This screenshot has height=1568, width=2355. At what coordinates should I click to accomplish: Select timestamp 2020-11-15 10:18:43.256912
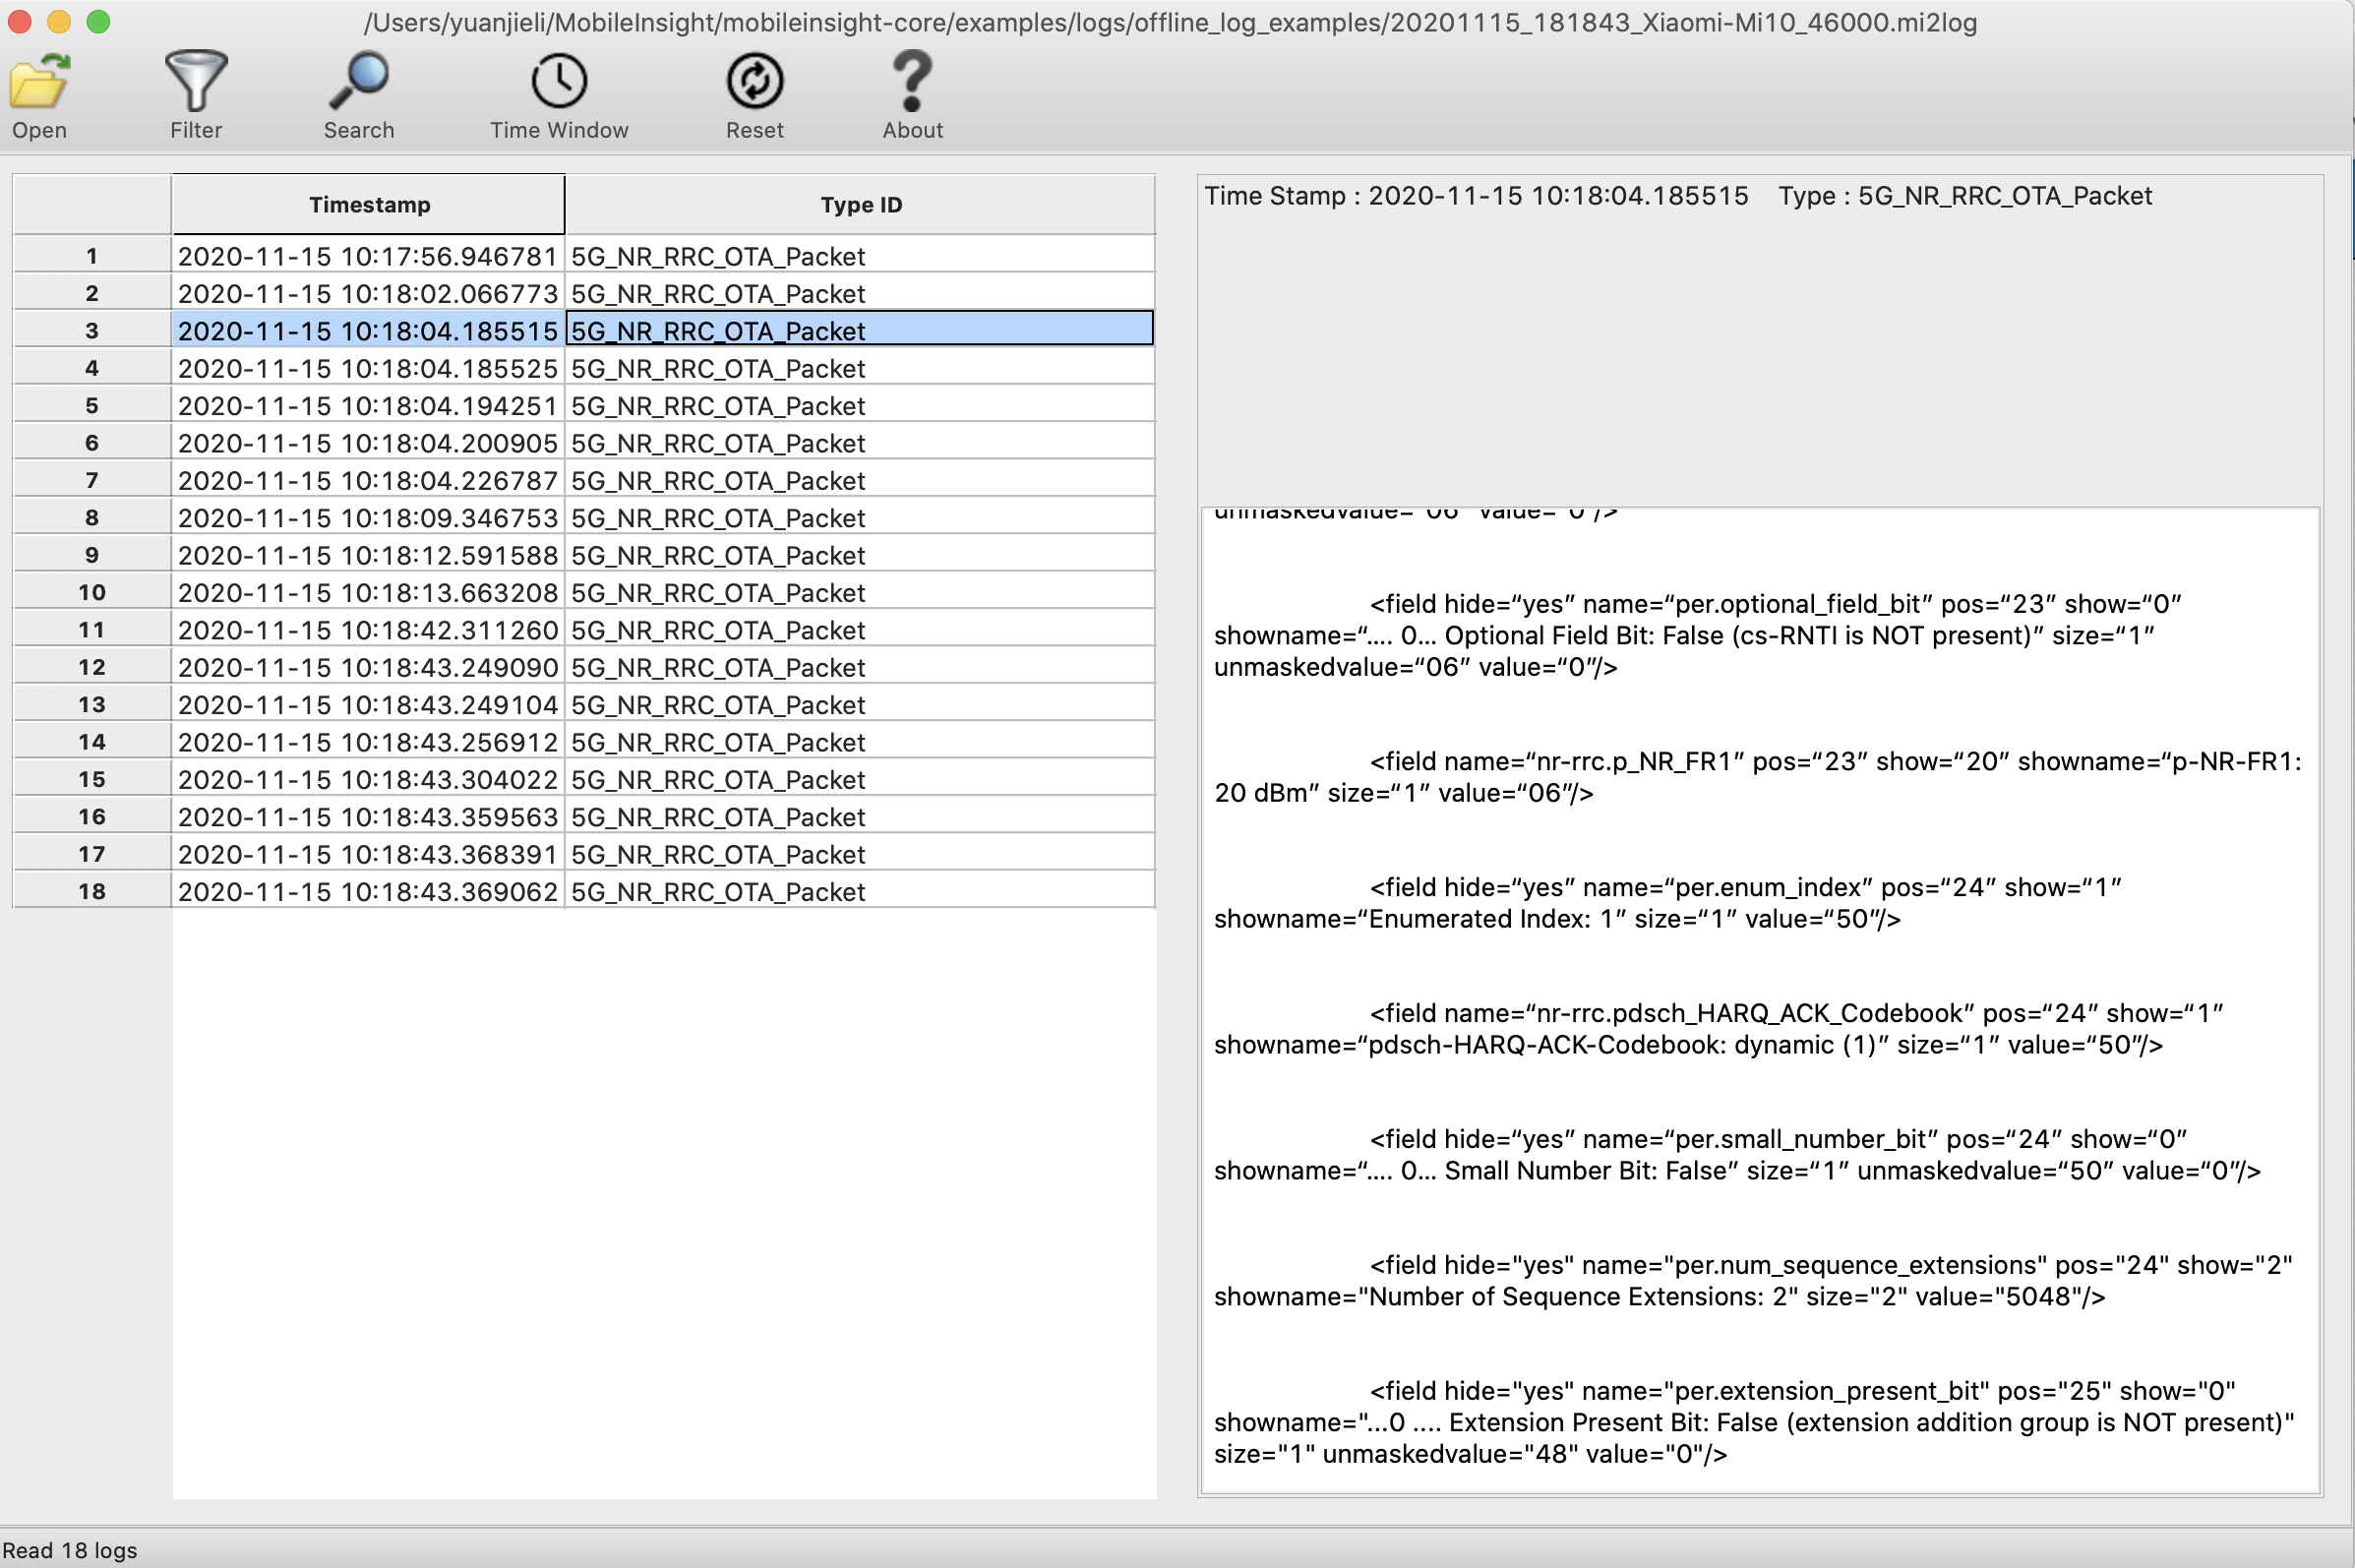(368, 741)
